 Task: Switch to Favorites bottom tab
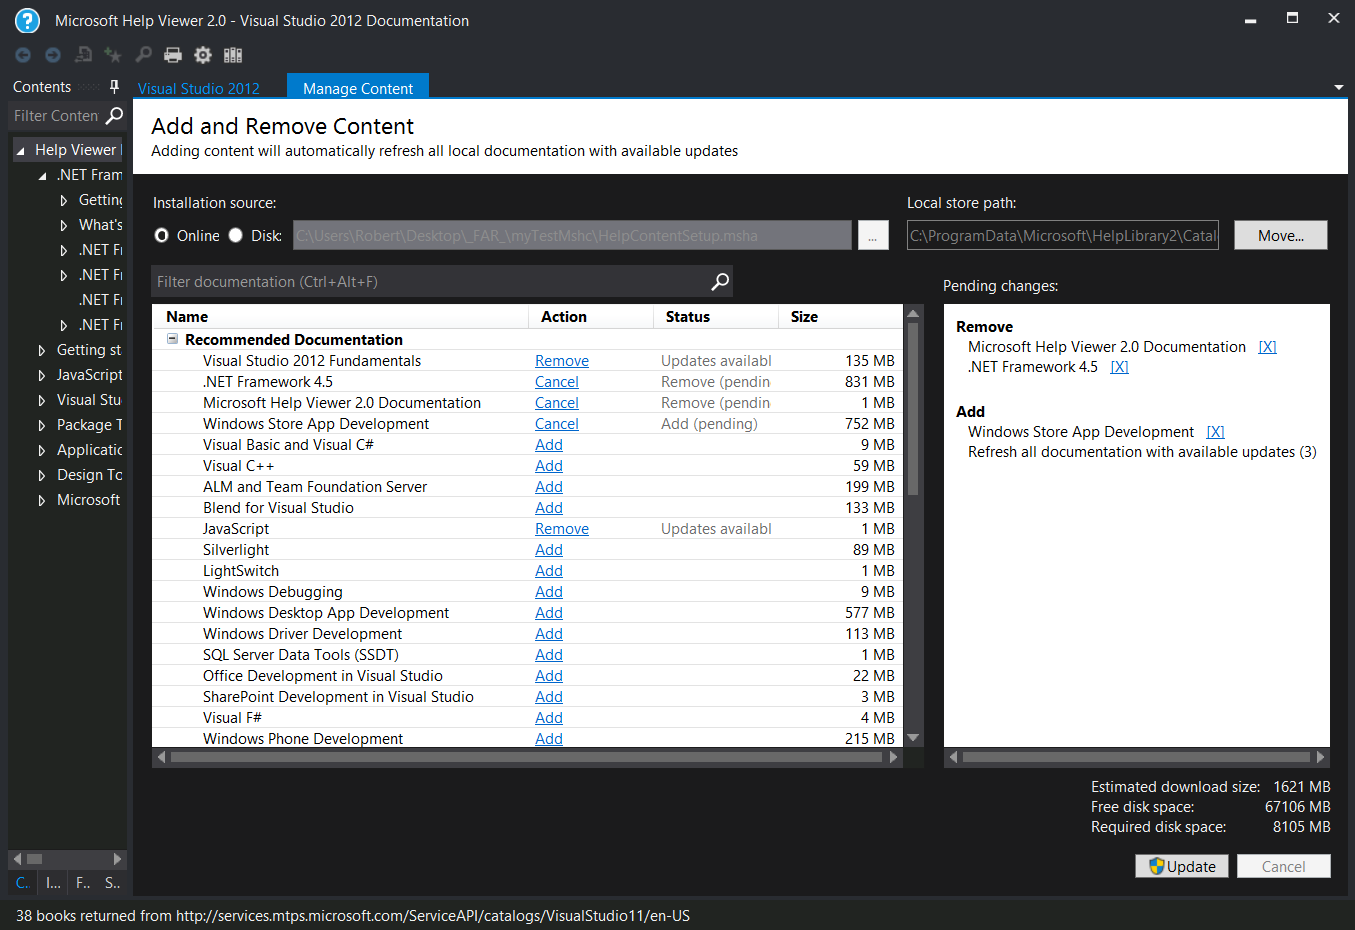[83, 883]
